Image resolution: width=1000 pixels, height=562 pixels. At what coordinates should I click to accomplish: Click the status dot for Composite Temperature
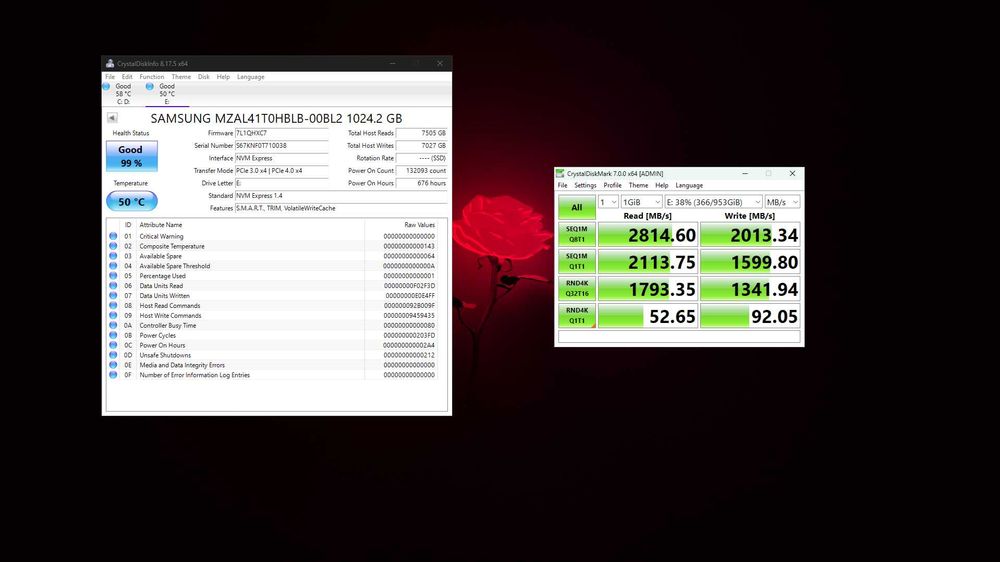(x=113, y=246)
